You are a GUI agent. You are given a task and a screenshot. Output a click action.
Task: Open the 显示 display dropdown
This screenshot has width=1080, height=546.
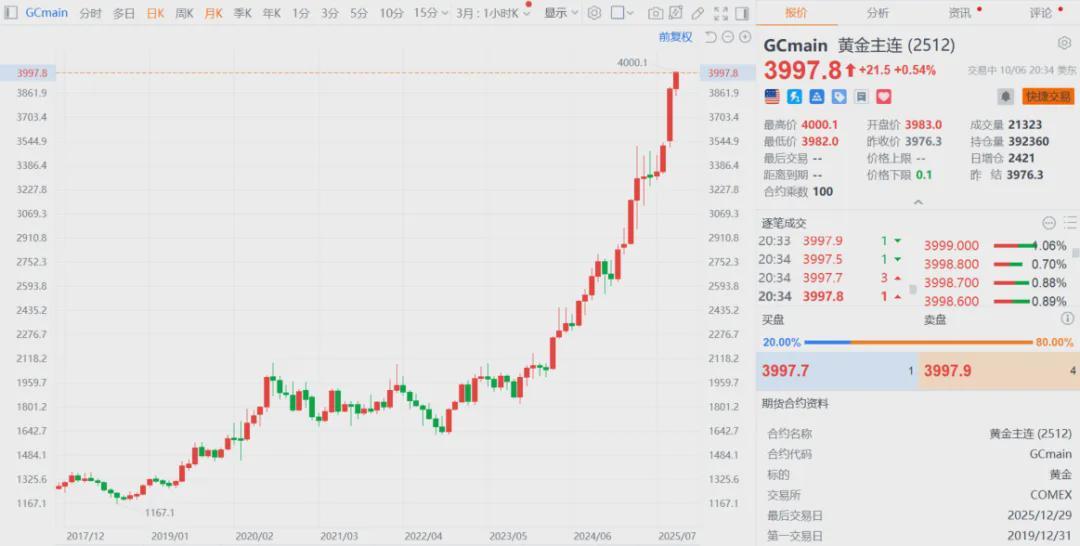(560, 13)
